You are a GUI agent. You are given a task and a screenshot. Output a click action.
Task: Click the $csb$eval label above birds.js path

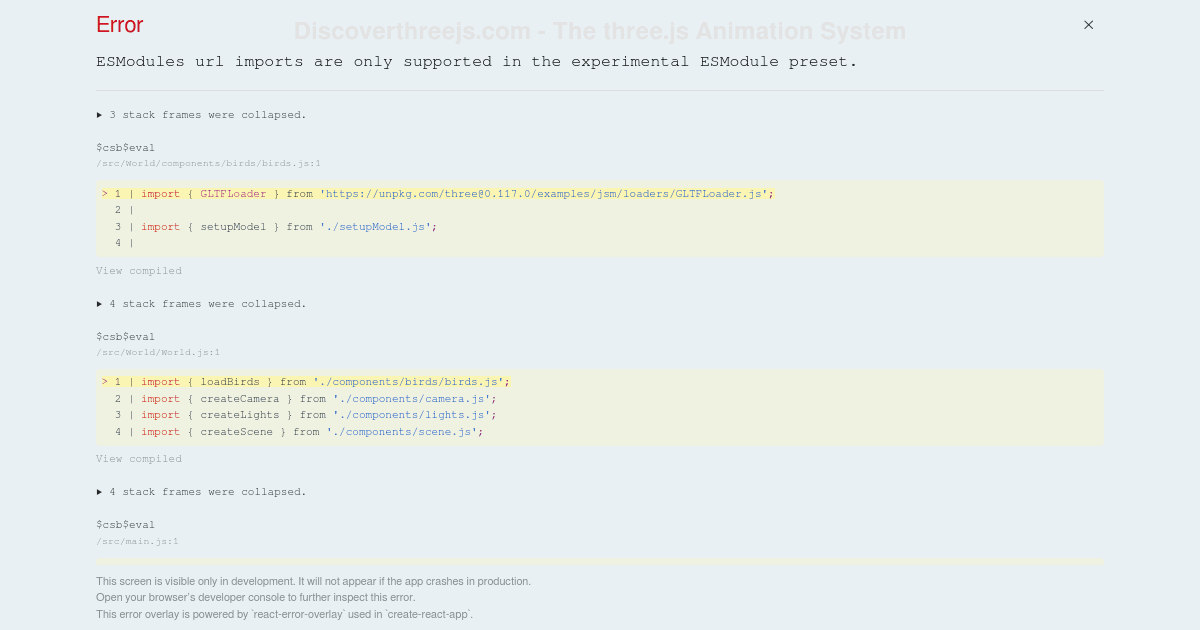pos(125,148)
